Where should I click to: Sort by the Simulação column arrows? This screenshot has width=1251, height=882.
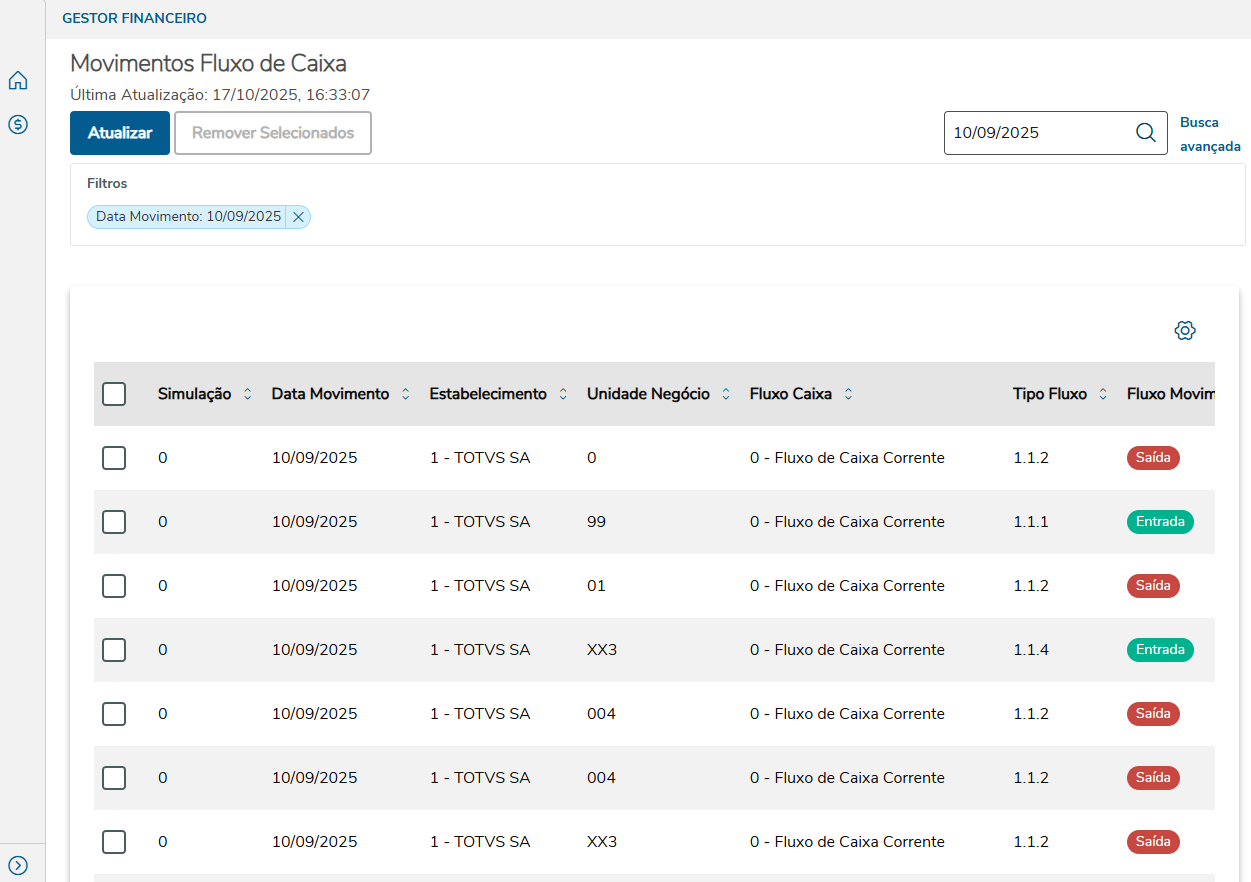(x=248, y=394)
